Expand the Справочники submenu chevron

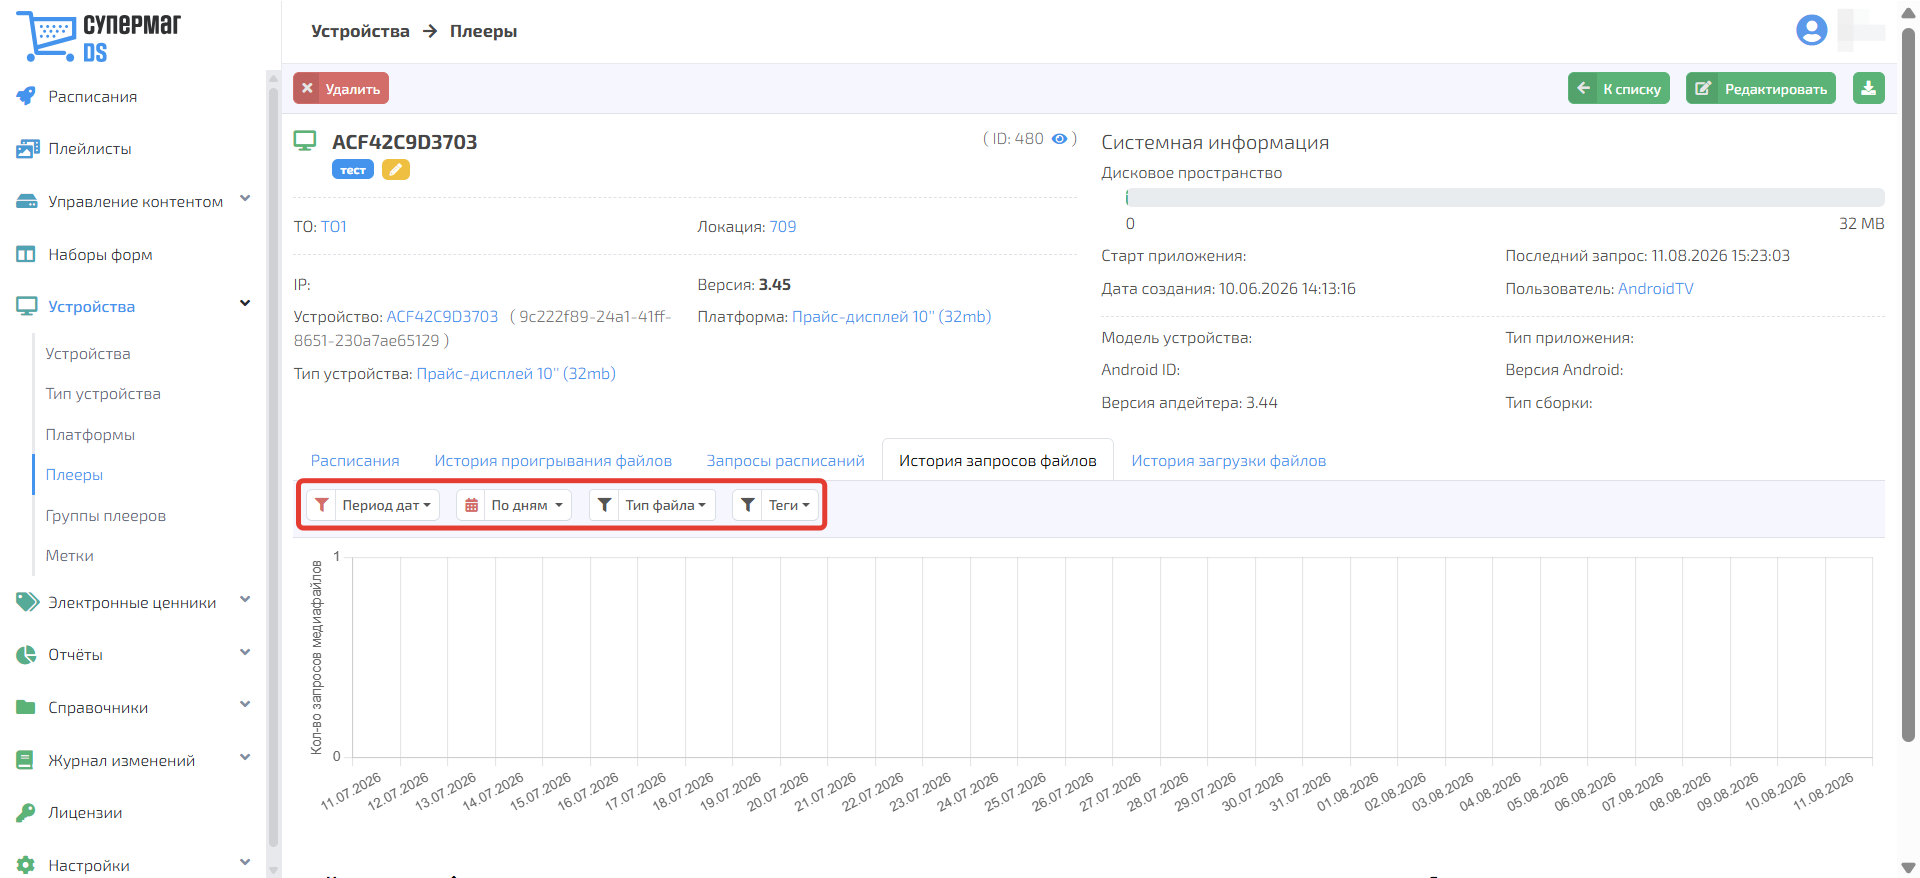245,705
